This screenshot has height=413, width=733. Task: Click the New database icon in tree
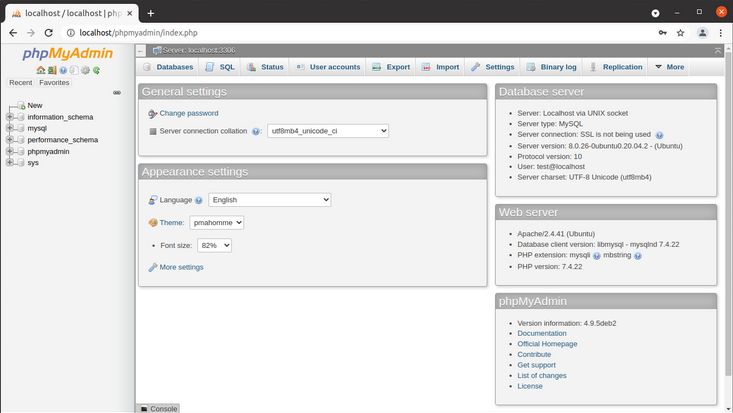[x=21, y=106]
